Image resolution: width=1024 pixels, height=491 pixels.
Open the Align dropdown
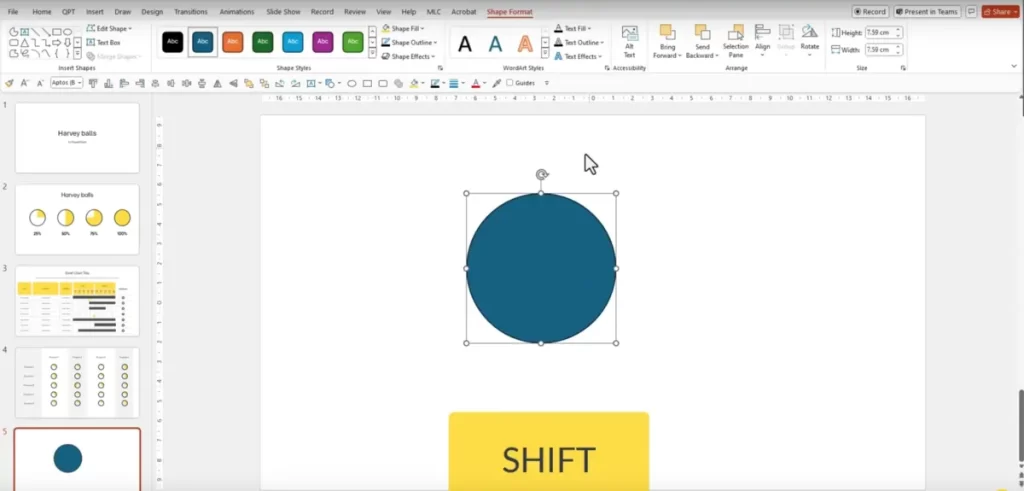pos(762,42)
